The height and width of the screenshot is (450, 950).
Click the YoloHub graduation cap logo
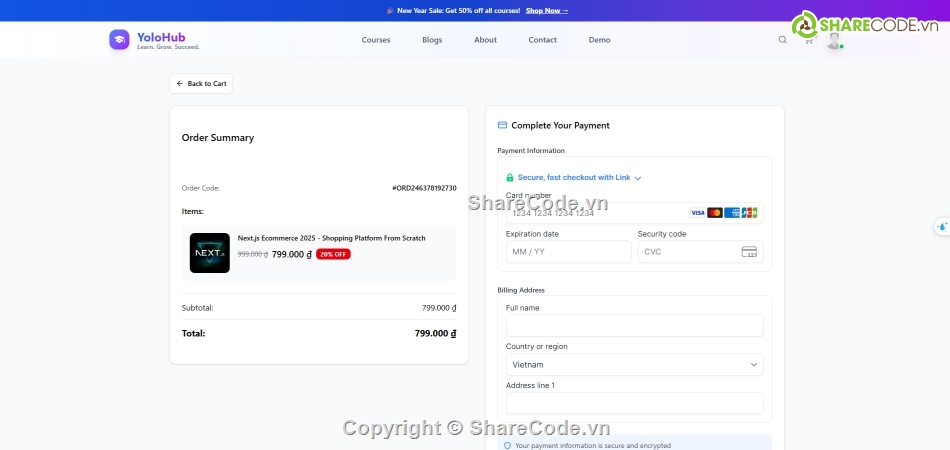coord(119,40)
